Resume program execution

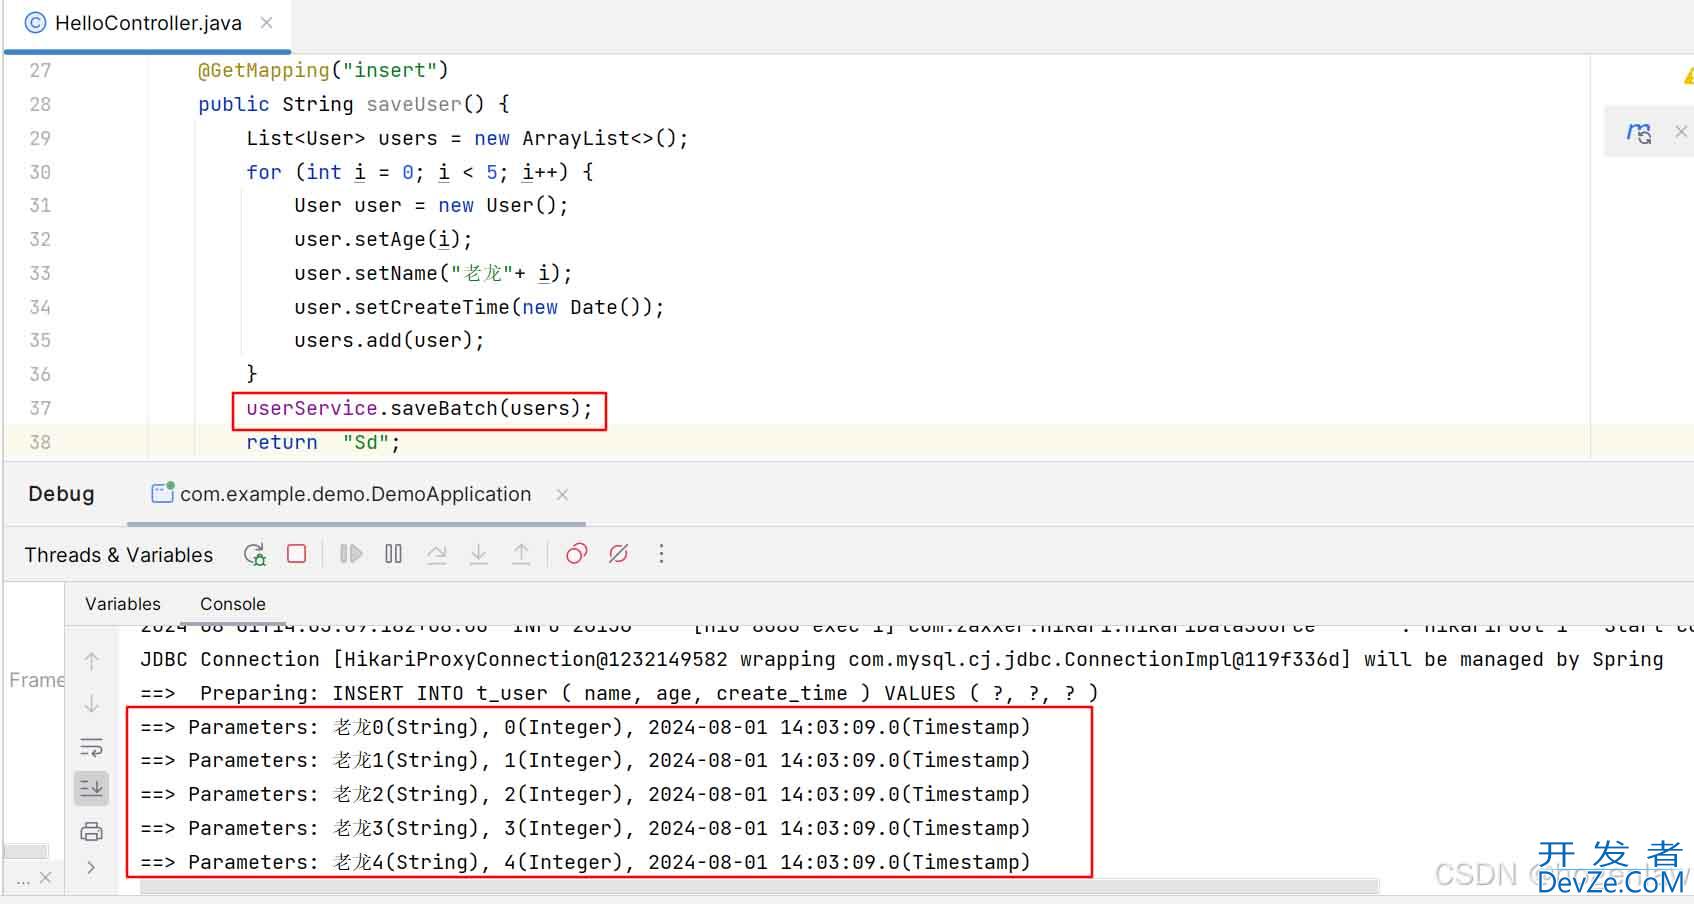pyautogui.click(x=351, y=554)
